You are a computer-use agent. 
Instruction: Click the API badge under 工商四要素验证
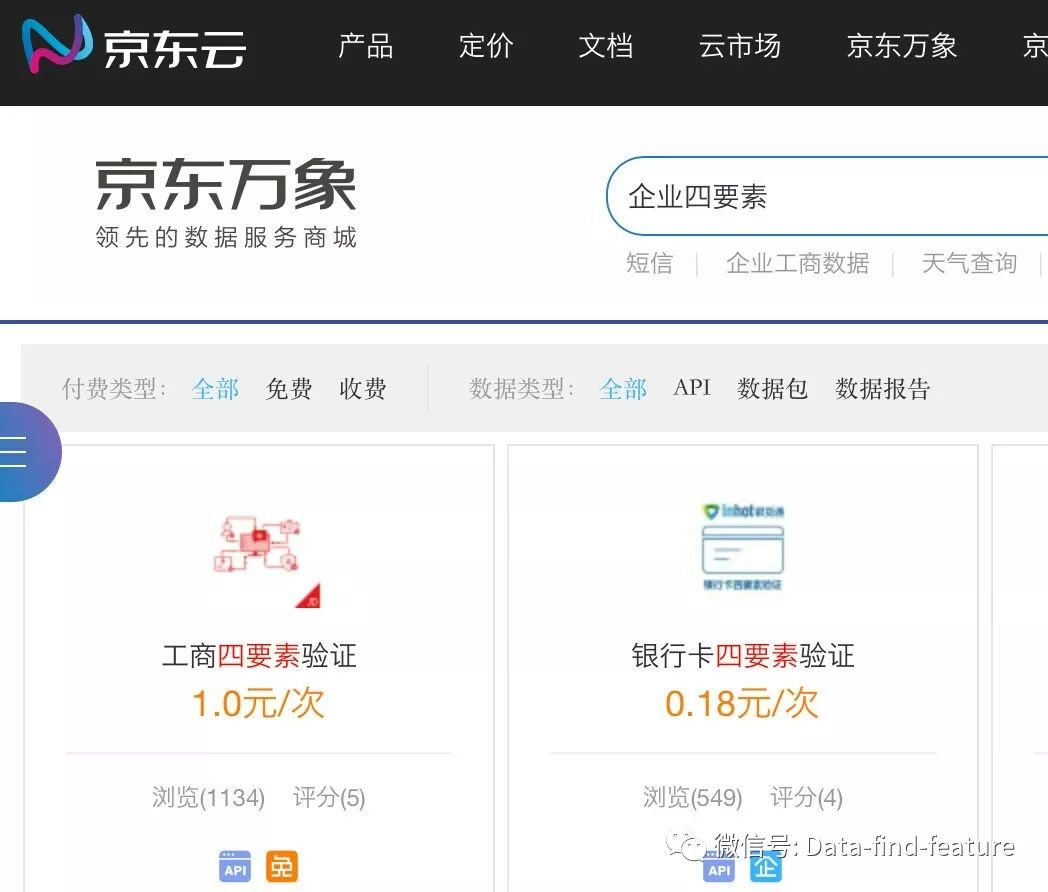(235, 867)
